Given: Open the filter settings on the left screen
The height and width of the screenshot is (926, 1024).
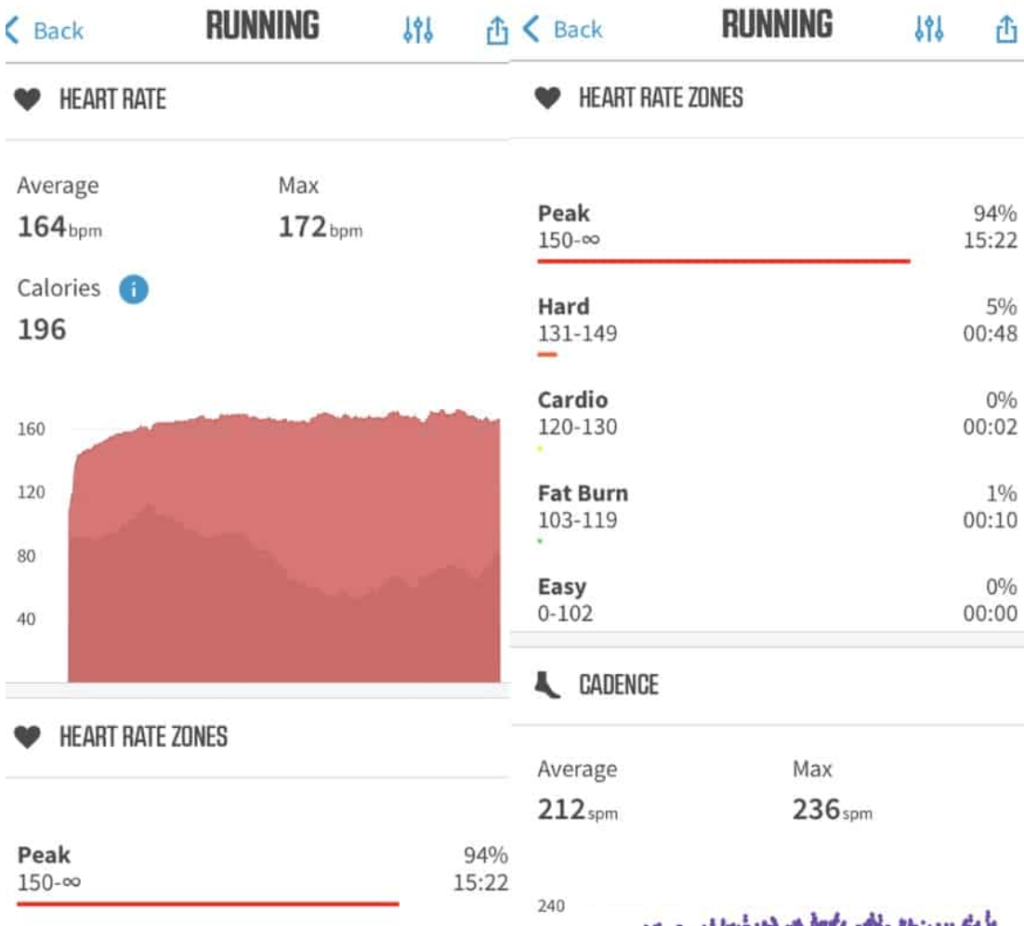Looking at the screenshot, I should (x=417, y=29).
